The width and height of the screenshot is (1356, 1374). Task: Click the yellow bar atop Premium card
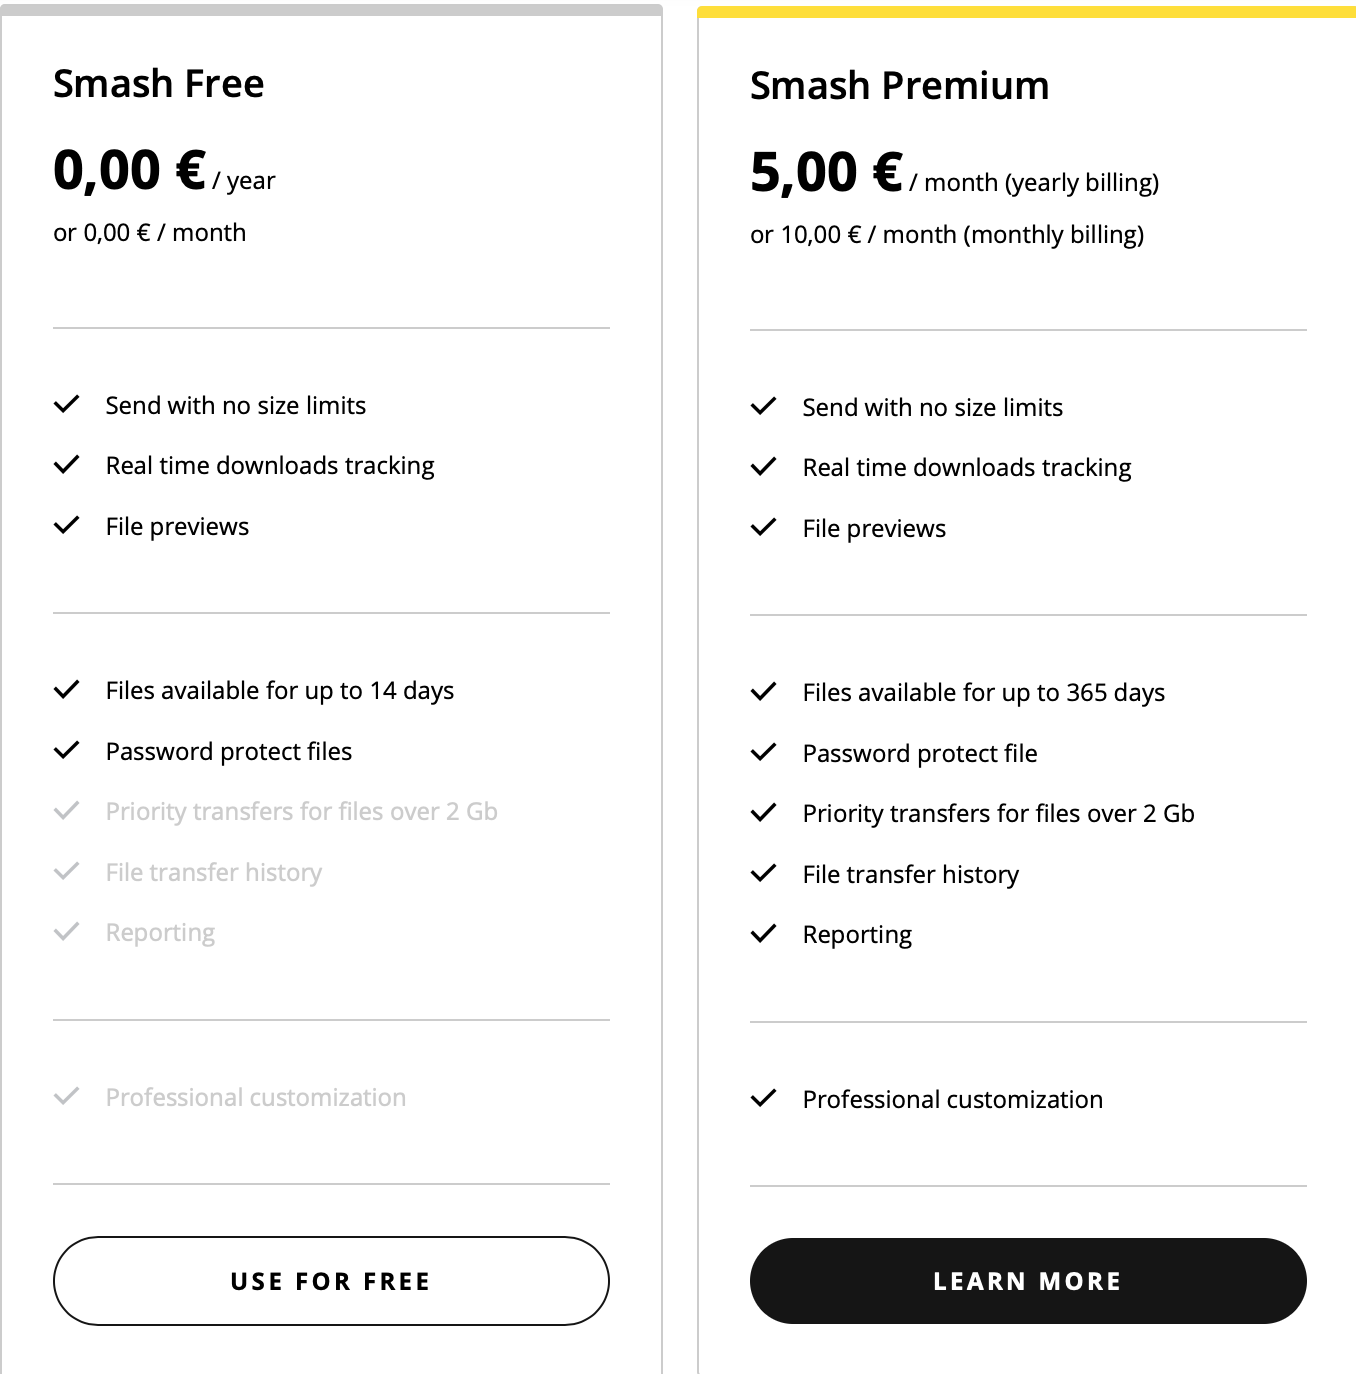tap(1026, 12)
